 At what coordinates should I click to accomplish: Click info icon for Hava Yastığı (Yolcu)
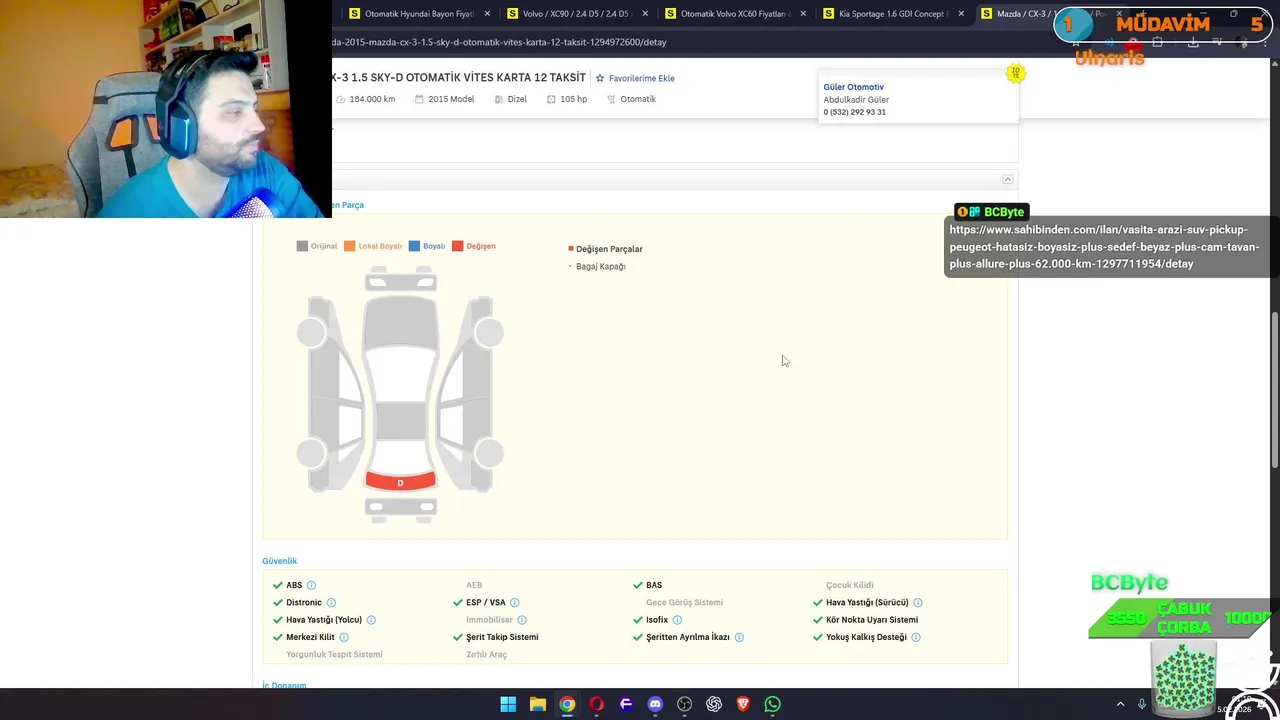point(371,620)
